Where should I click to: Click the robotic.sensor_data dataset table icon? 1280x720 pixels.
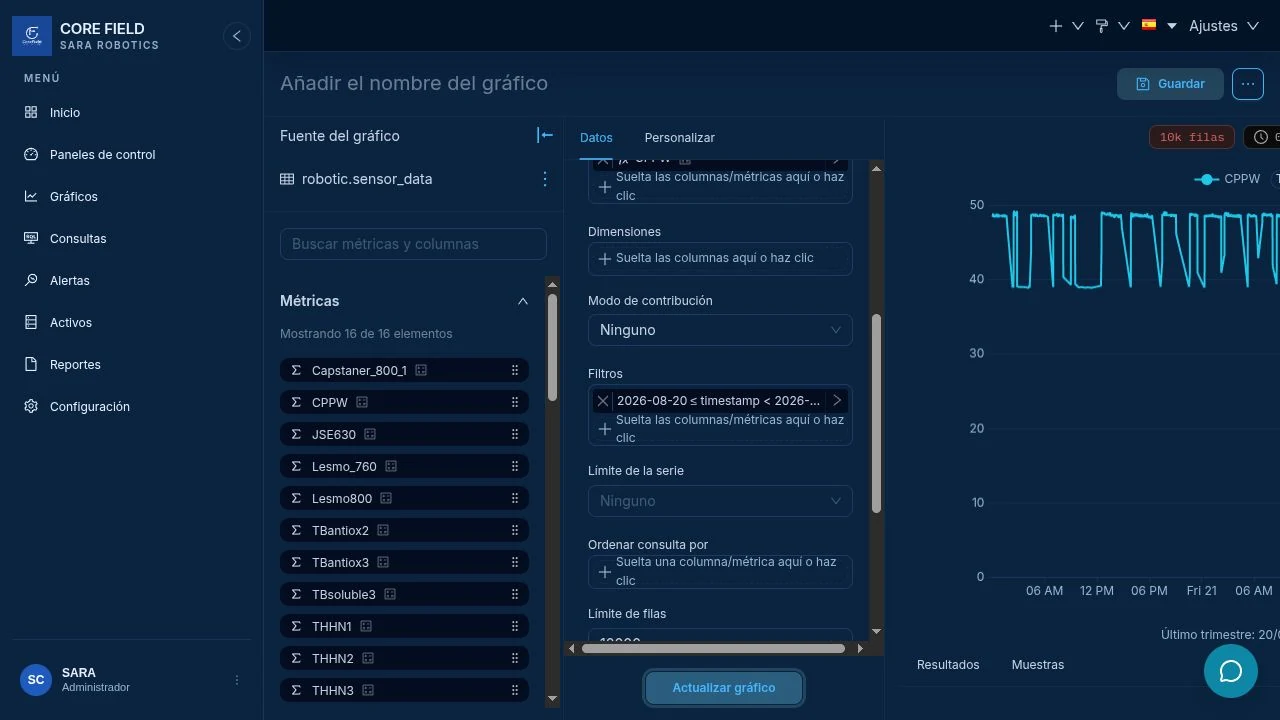[x=287, y=180]
